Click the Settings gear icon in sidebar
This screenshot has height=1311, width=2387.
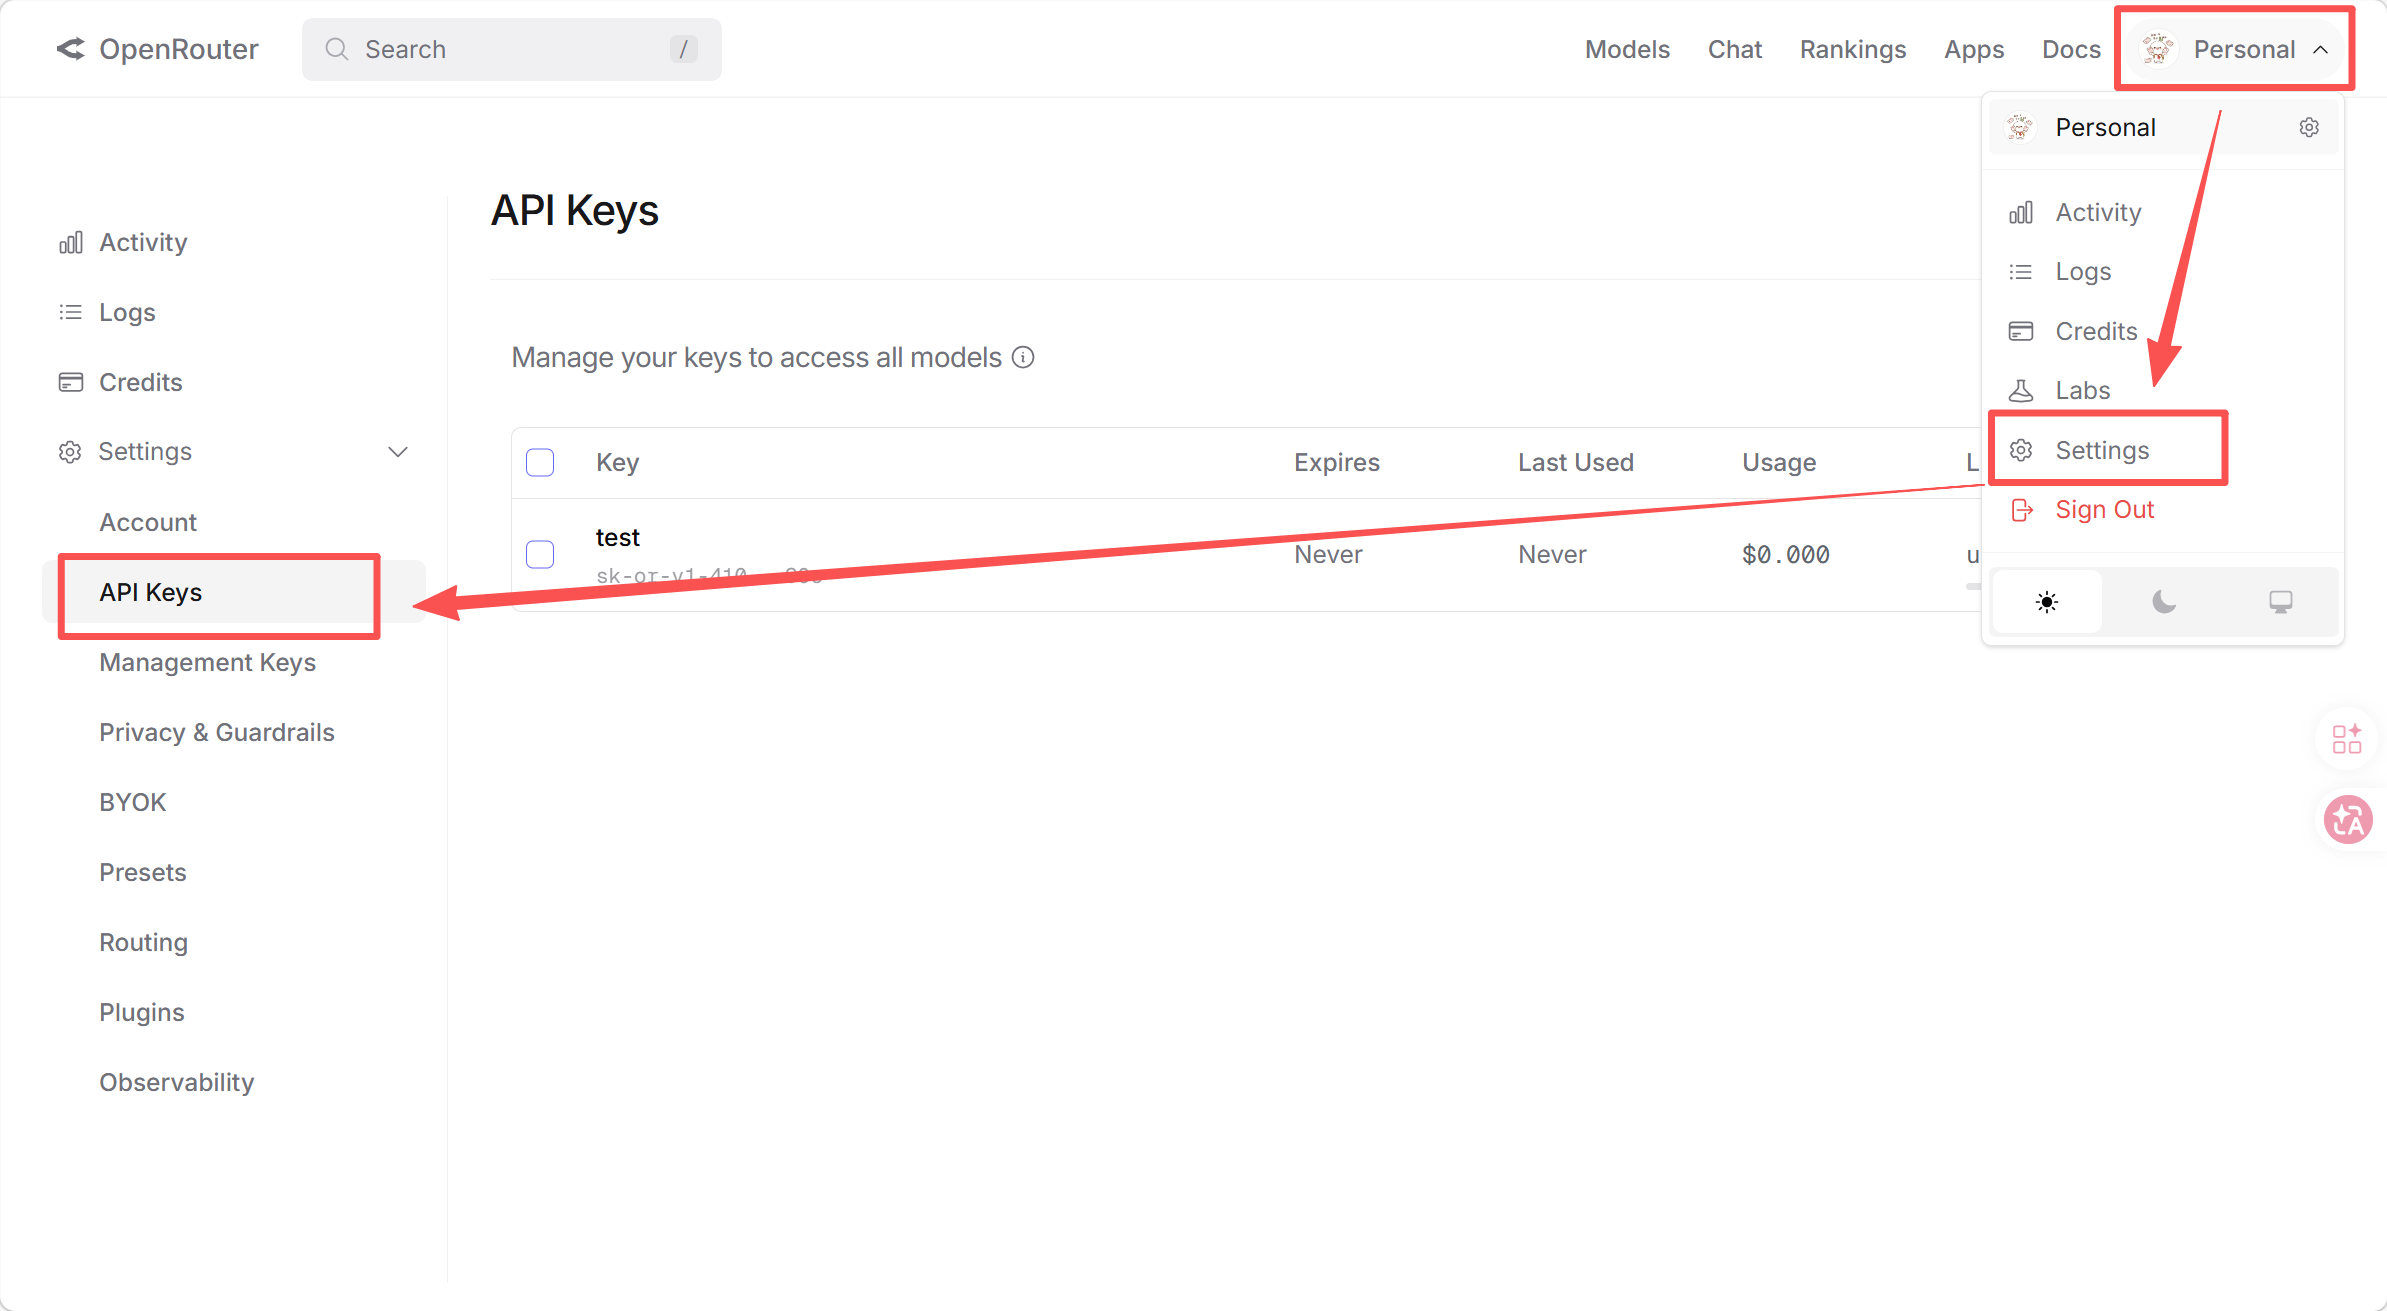[70, 452]
